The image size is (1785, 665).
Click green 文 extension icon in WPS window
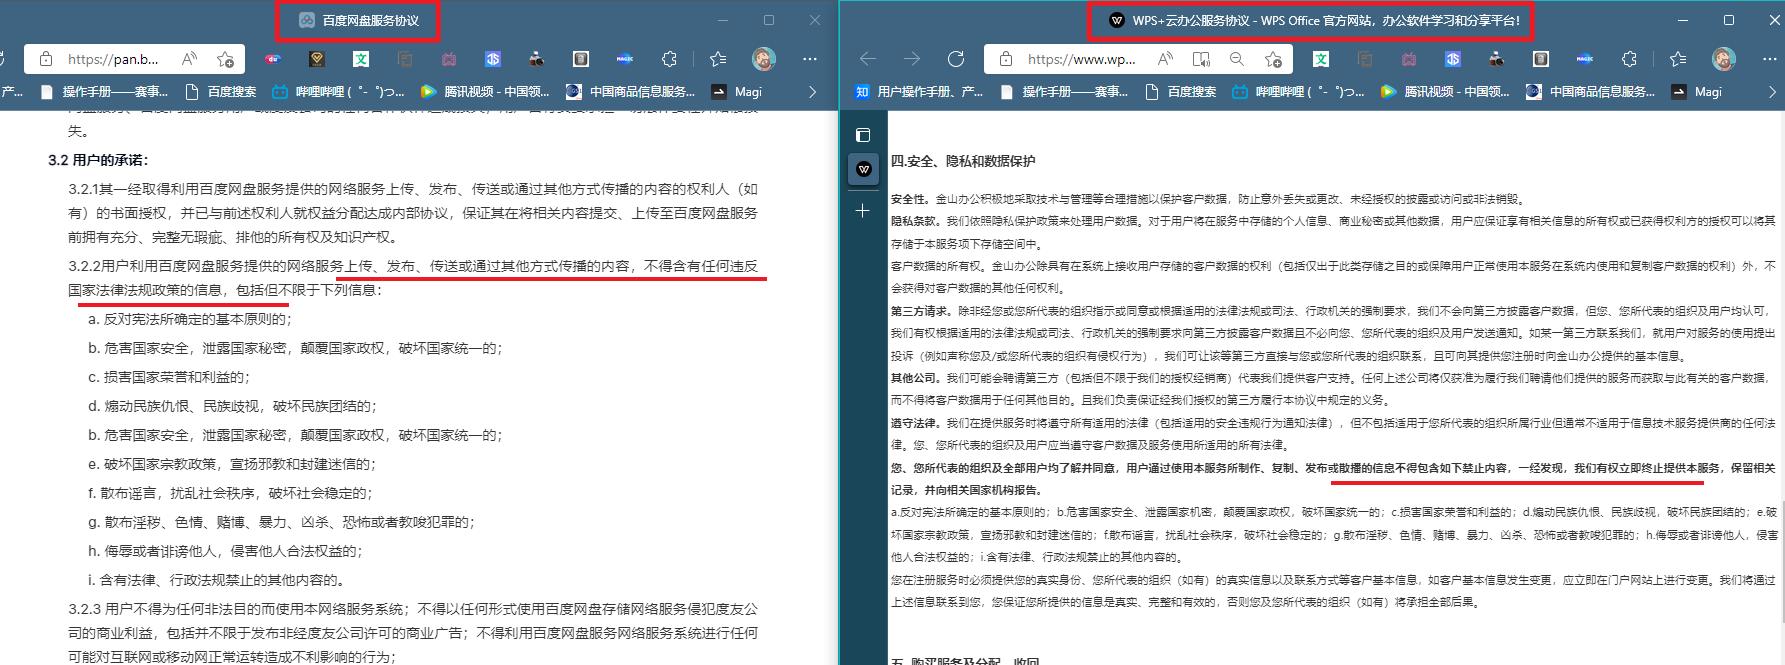click(x=1321, y=59)
